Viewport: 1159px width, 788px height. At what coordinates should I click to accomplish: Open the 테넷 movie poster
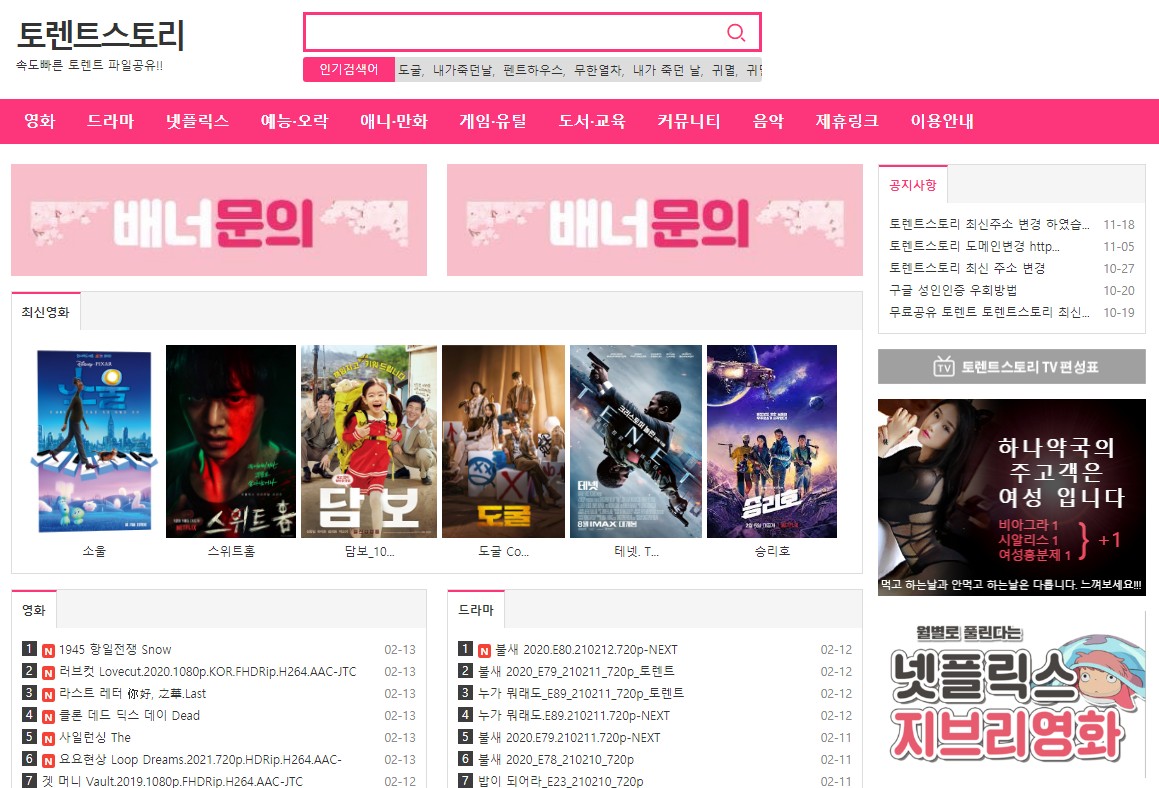pos(635,441)
